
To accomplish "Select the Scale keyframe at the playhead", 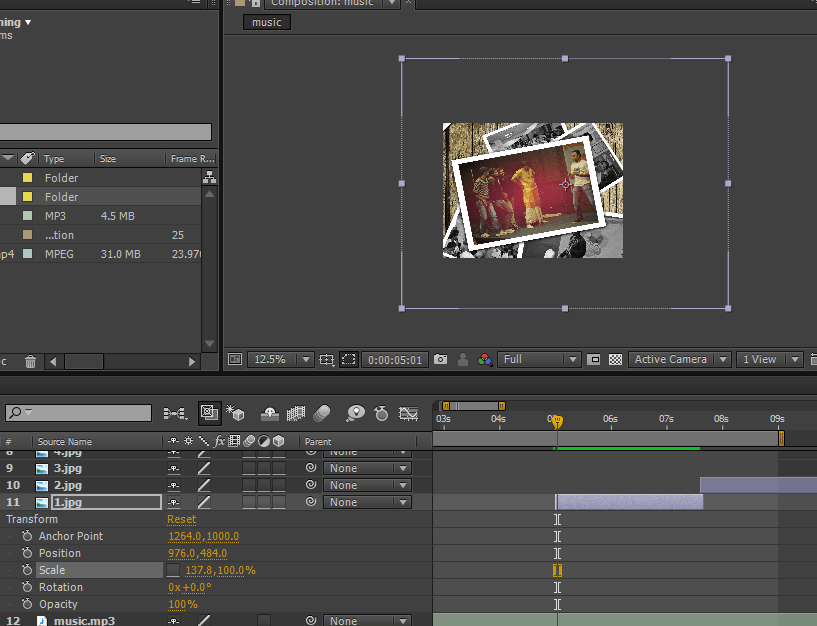I will (557, 570).
